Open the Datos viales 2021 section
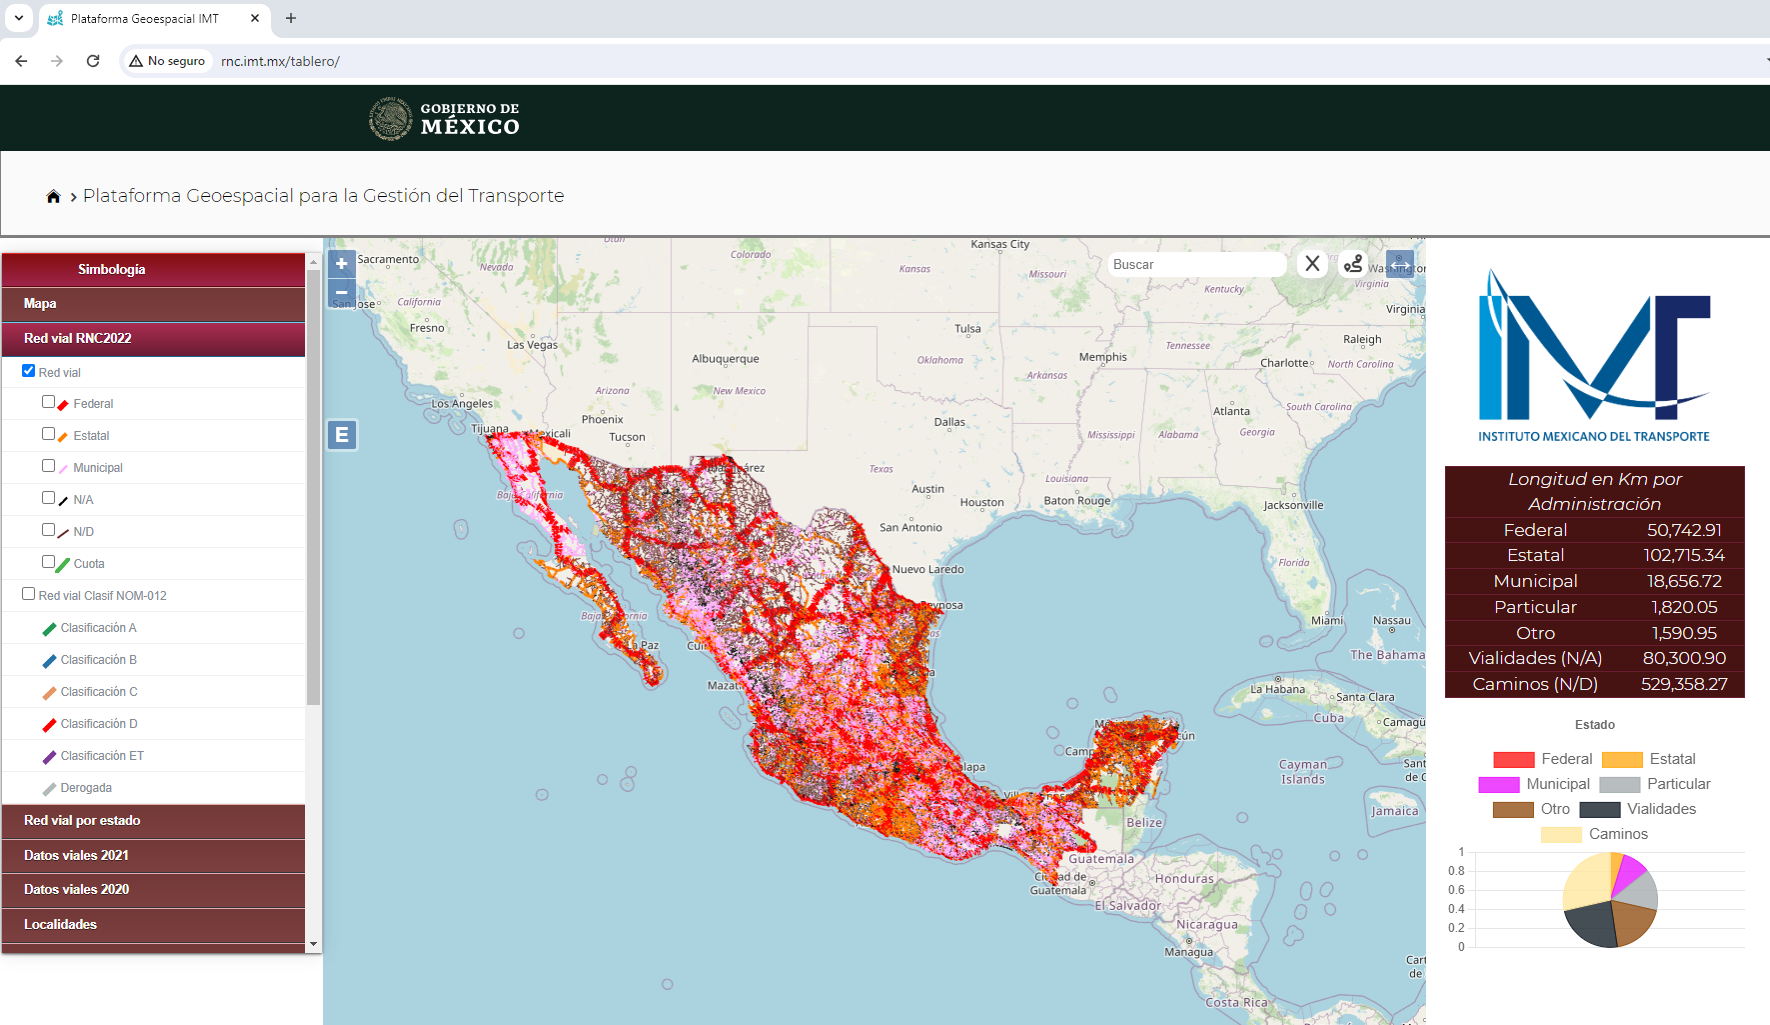This screenshot has width=1770, height=1025. [153, 855]
